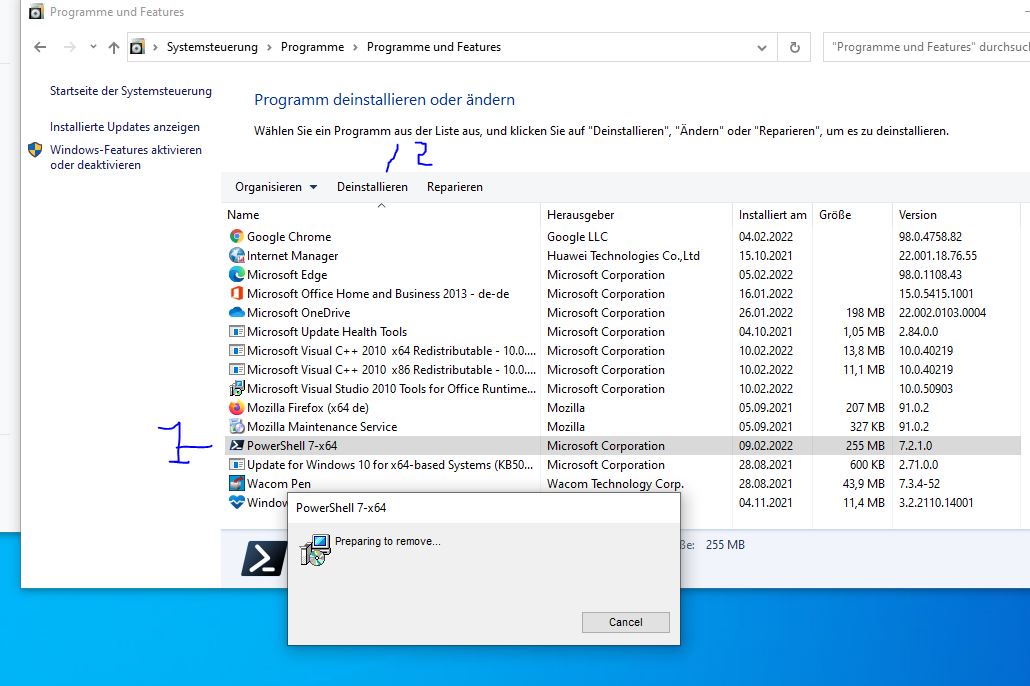
Task: Select Systemsteuerung in the breadcrumb
Action: [212, 47]
